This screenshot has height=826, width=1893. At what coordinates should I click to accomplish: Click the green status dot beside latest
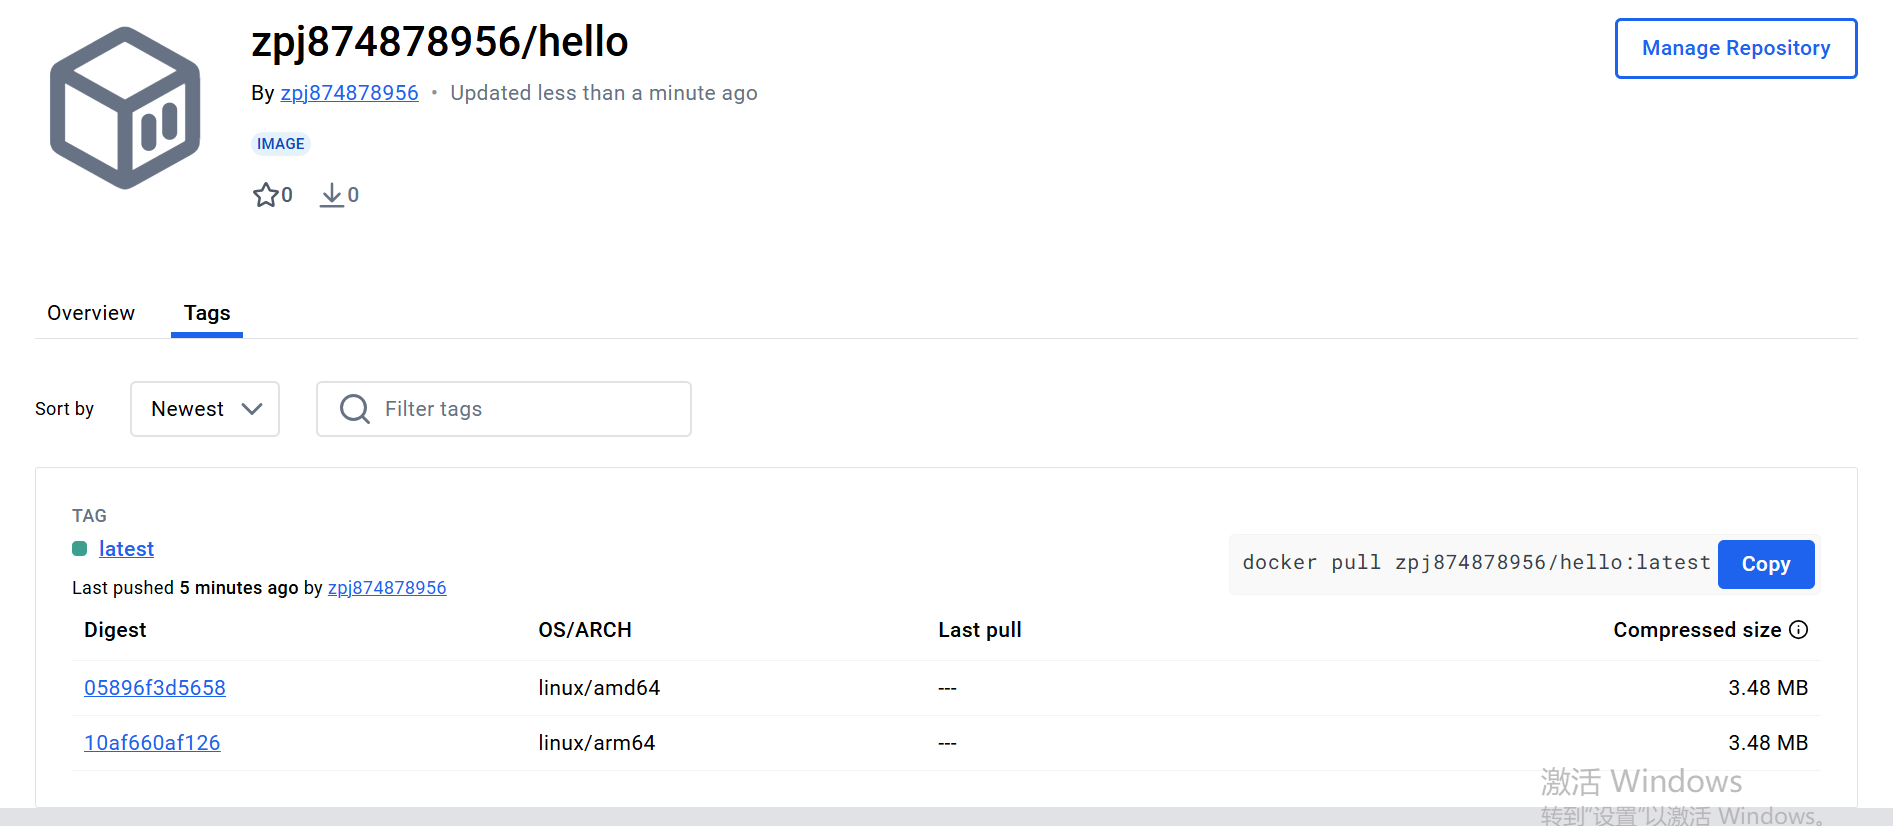[x=80, y=549]
